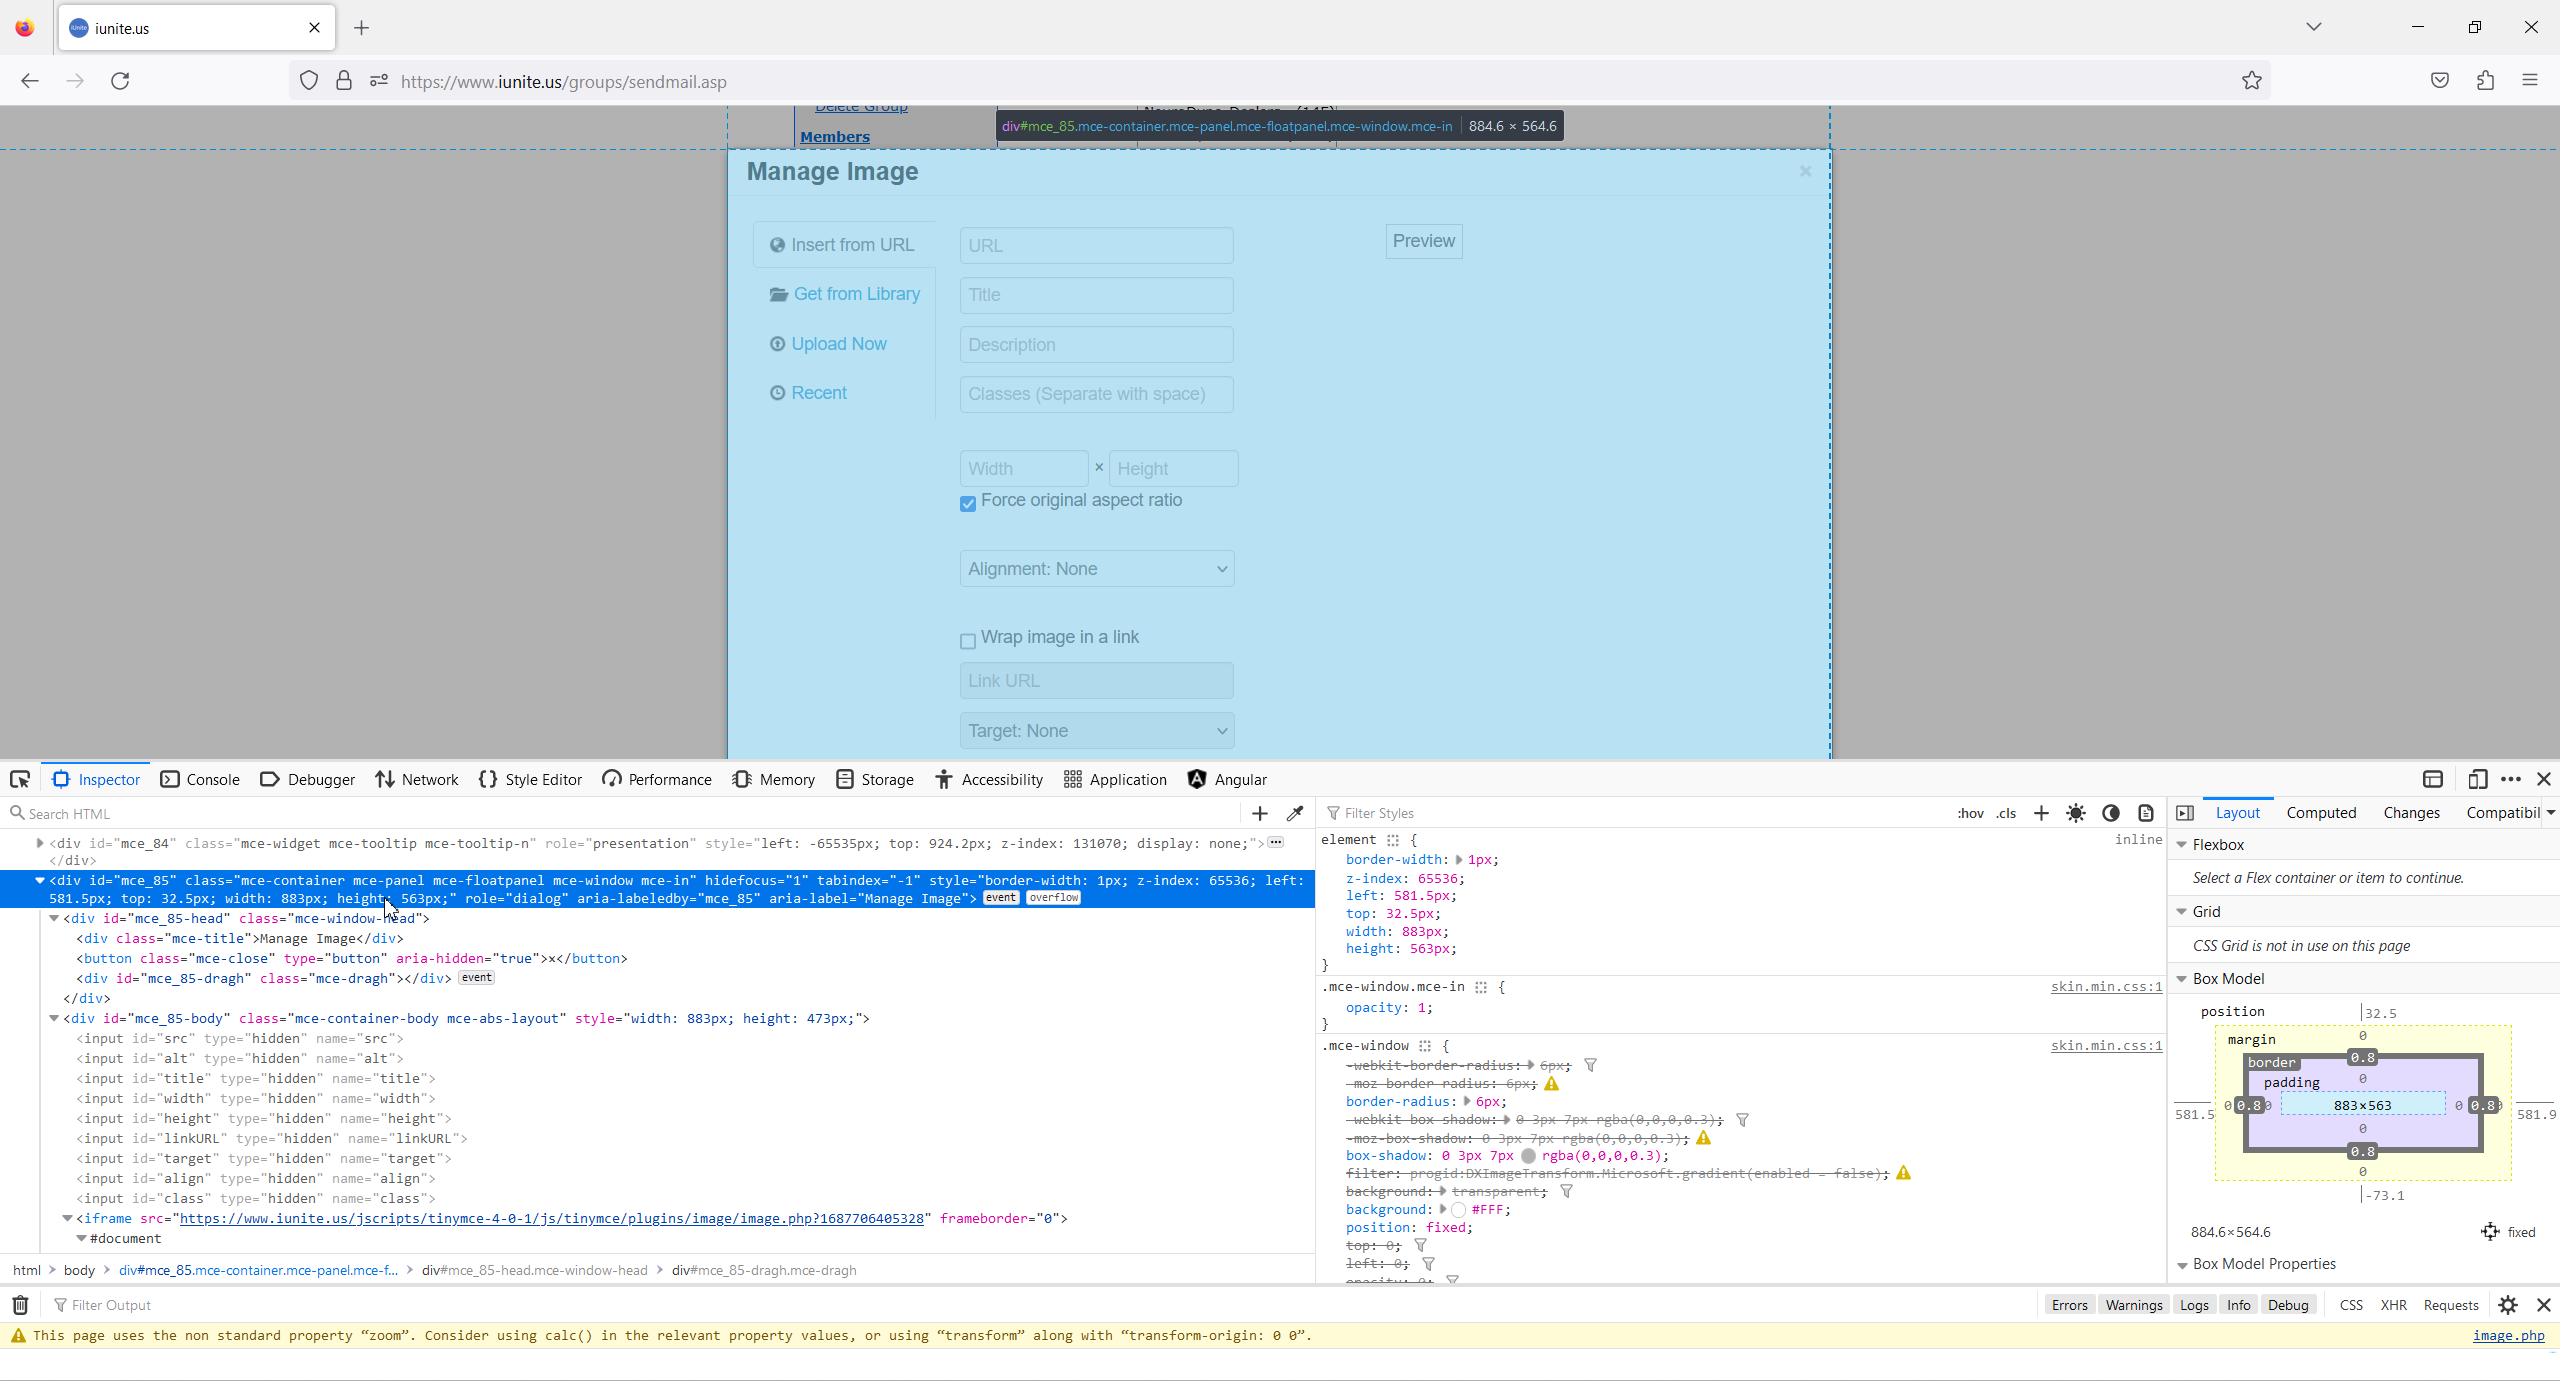Toggle light color scheme simulation icon
The image size is (2560, 1381).
(x=2076, y=814)
